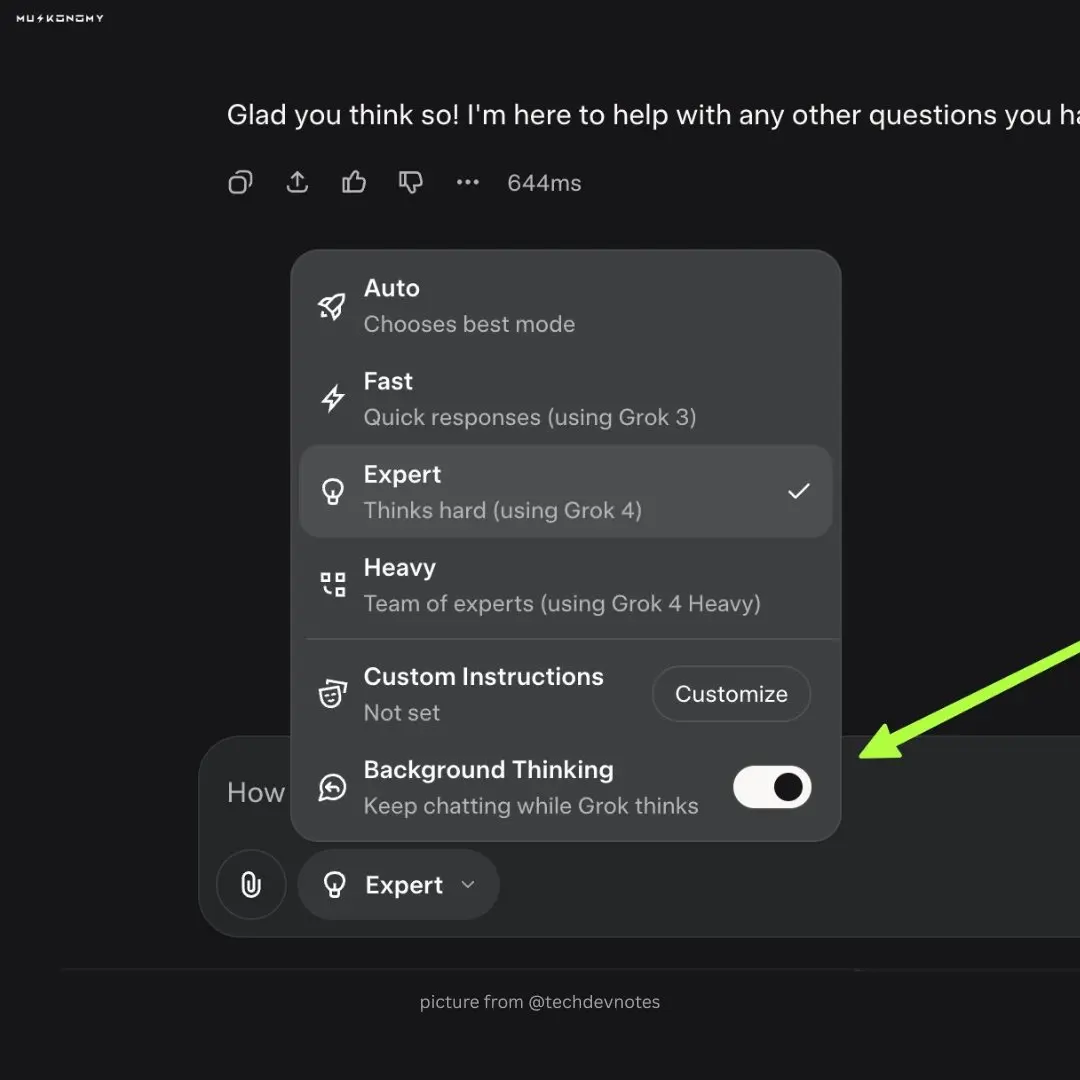The image size is (1080, 1080).
Task: Open the three-dot more options menu
Action: (x=468, y=183)
